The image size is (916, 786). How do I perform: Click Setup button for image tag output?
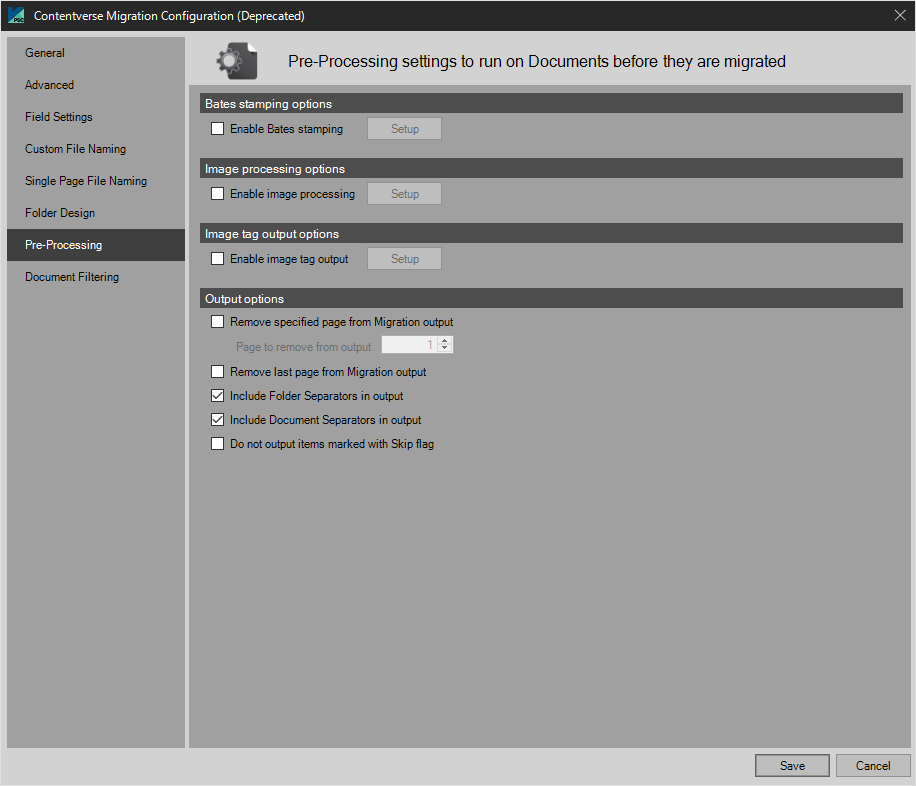404,258
